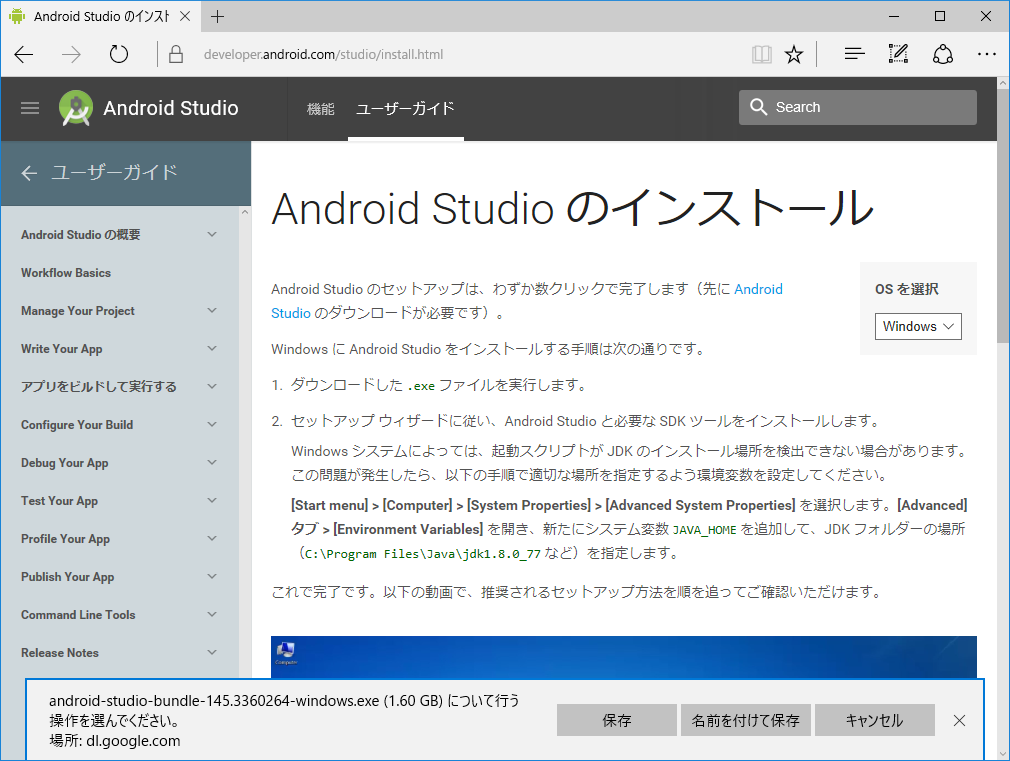Click the sidebar scroll up arrow
This screenshot has height=761, width=1010.
245,212
